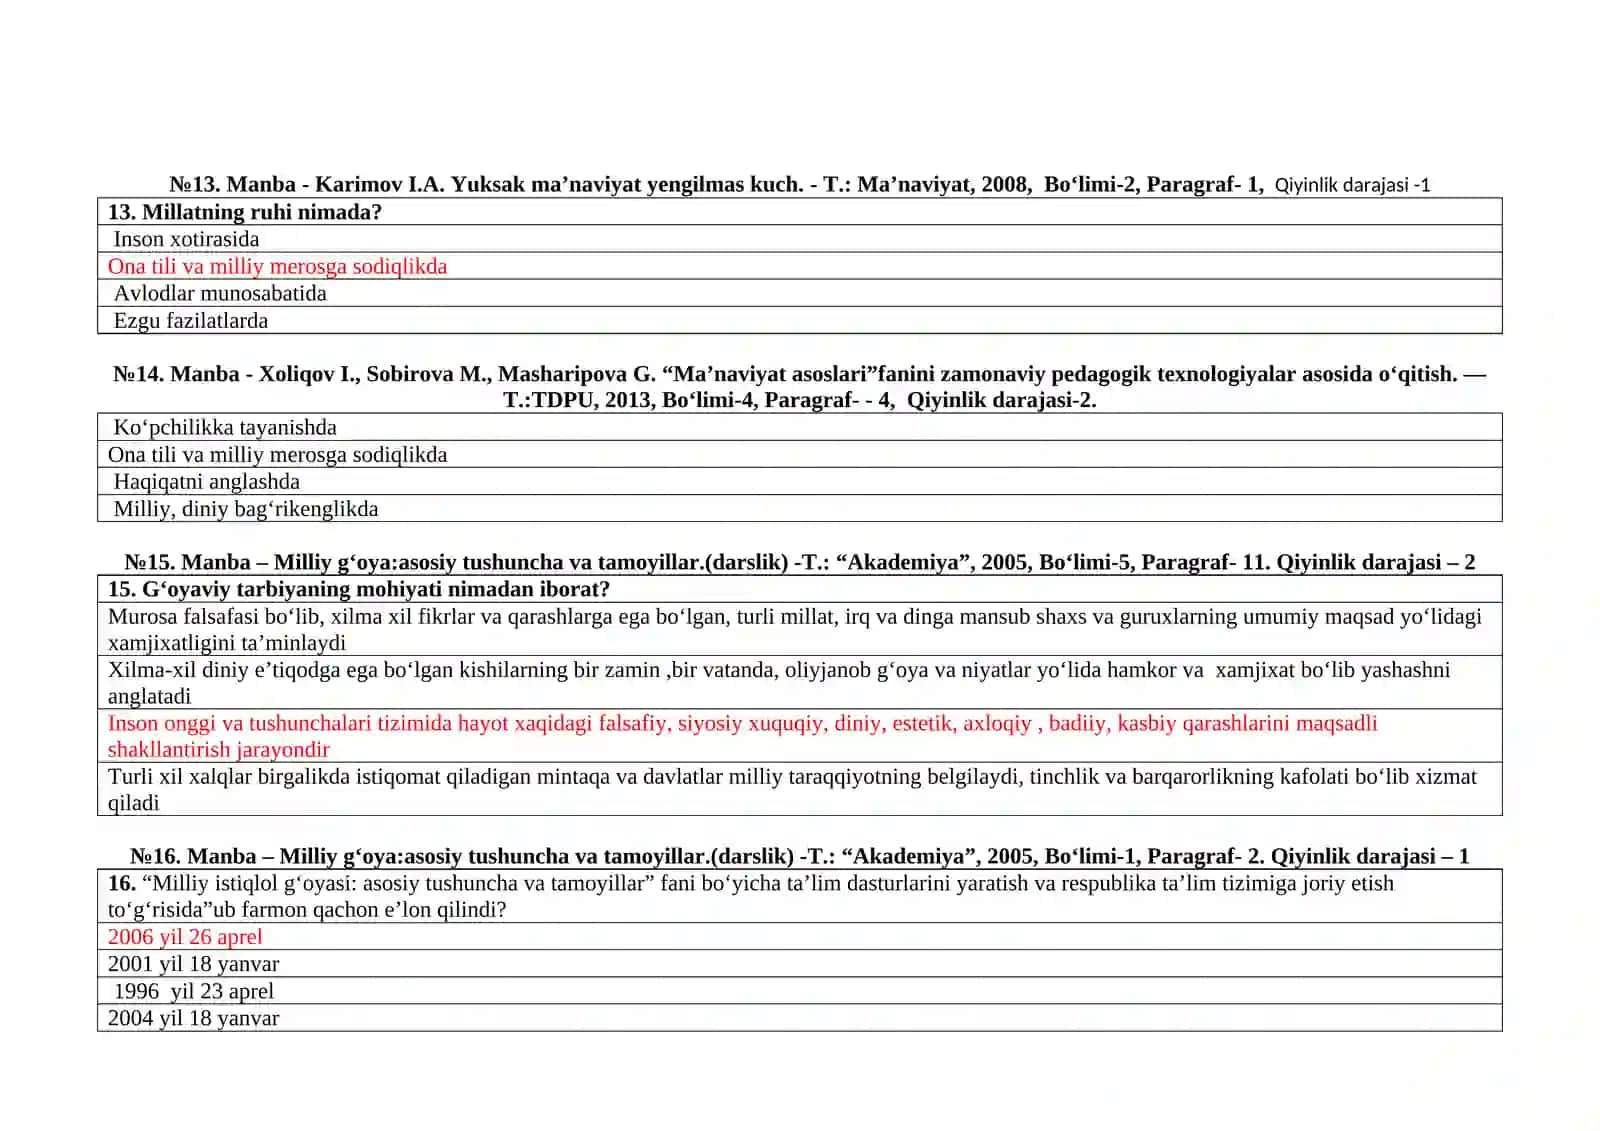Click the №15 Manba source heading

coord(800,562)
